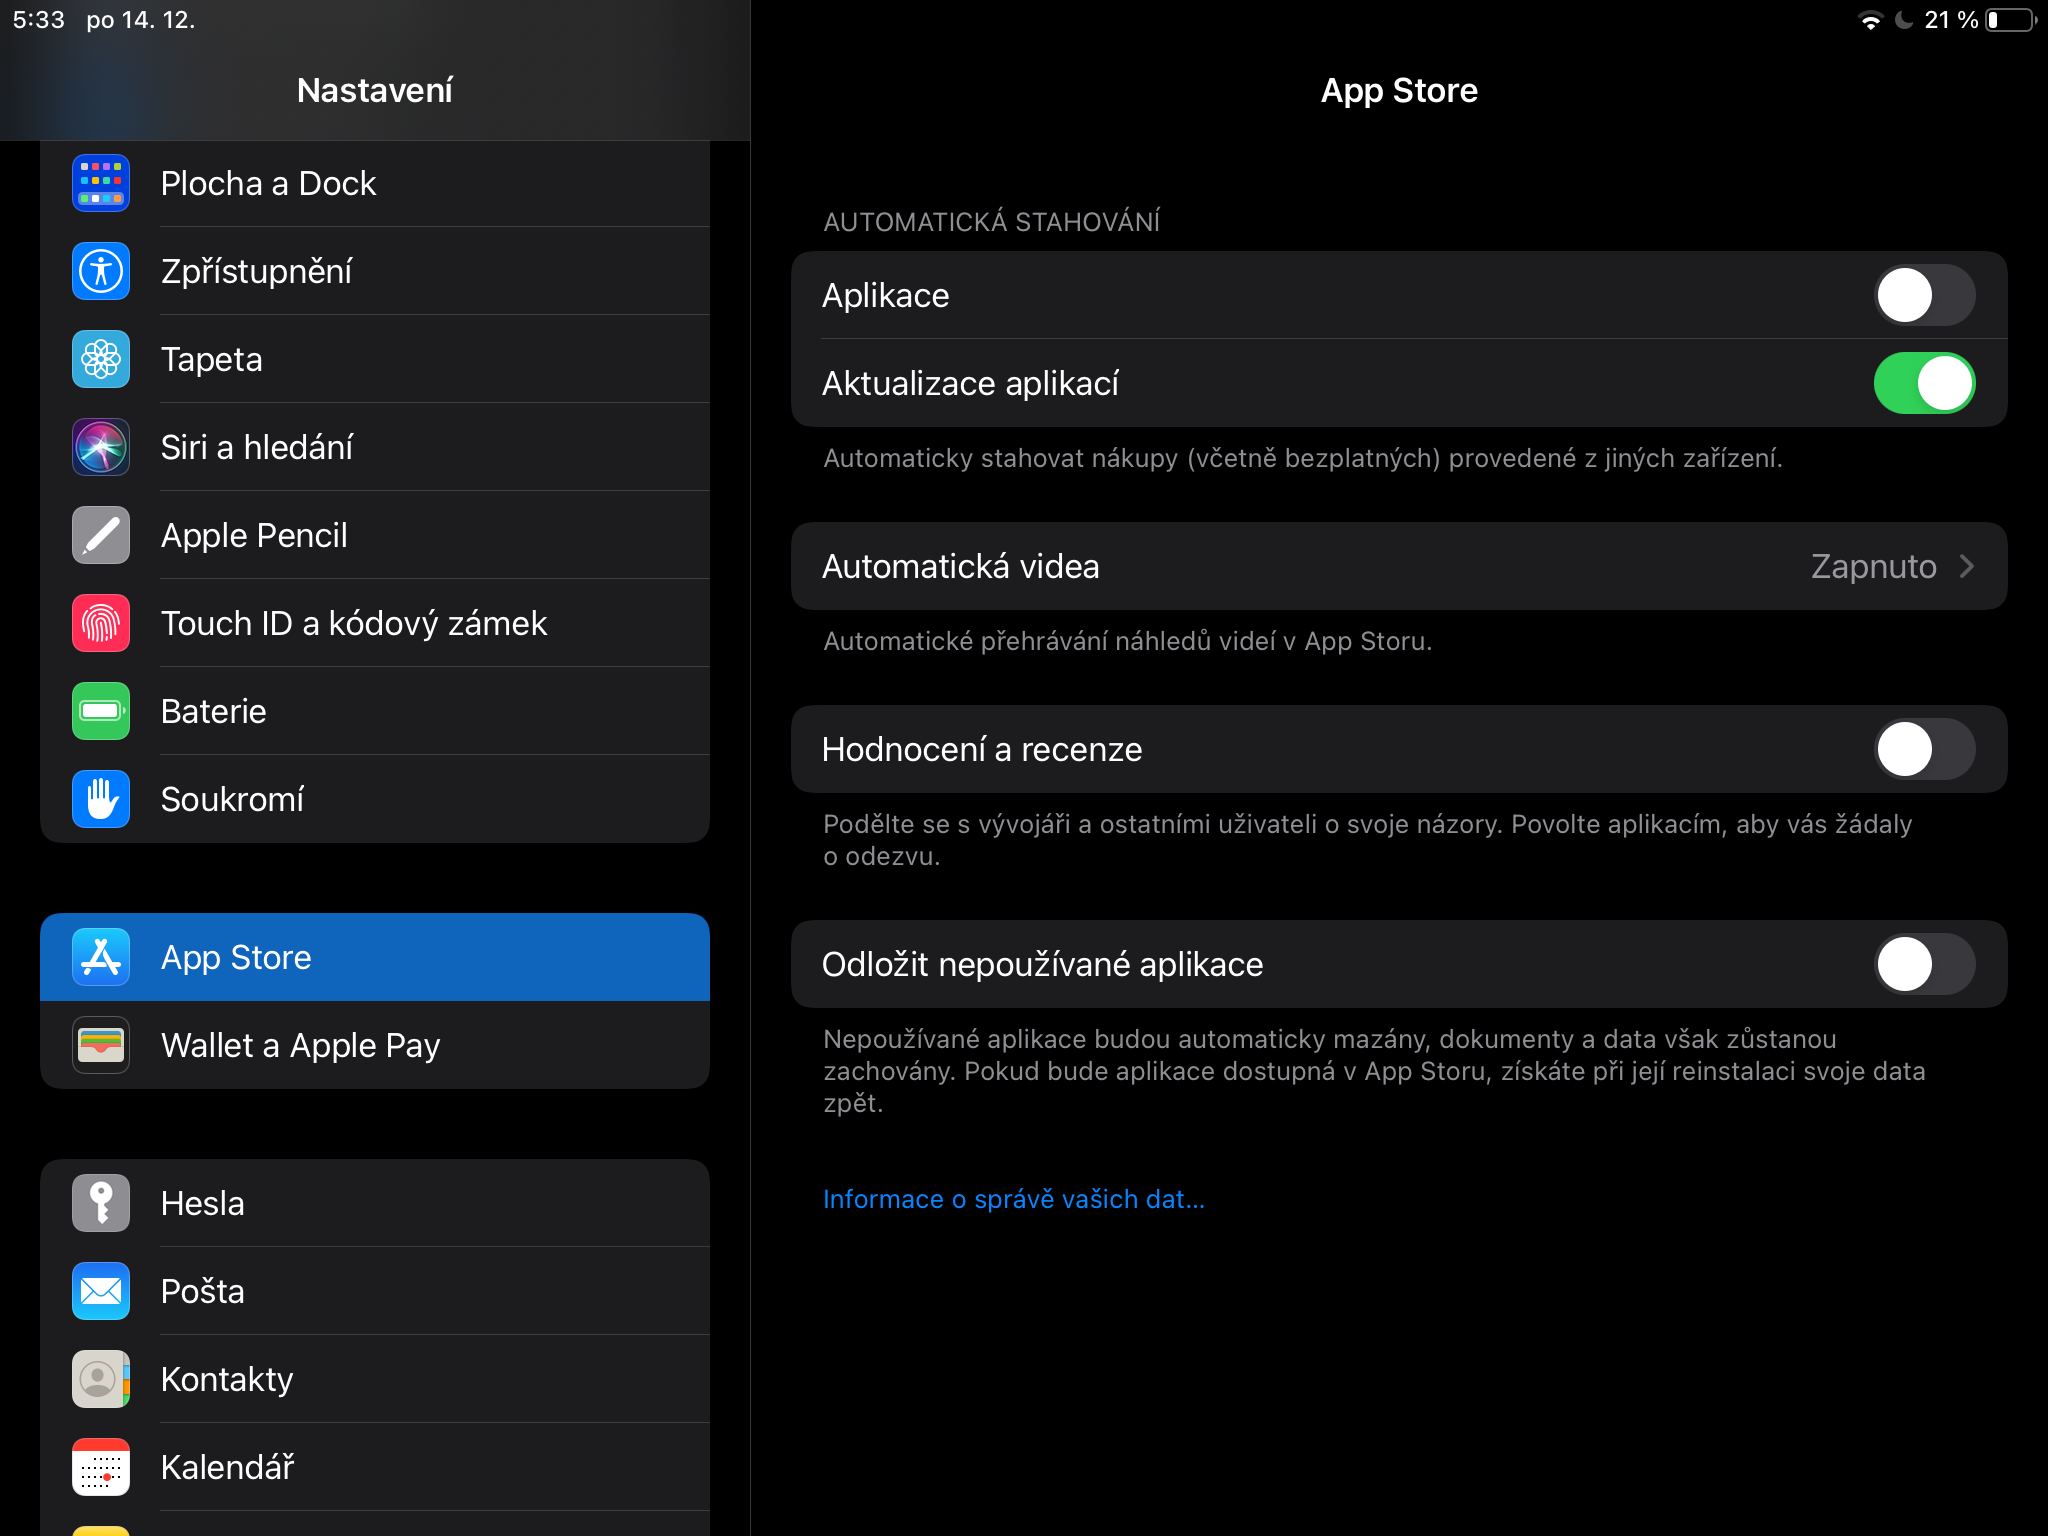Open Zpřístupnění accessibility icon
The height and width of the screenshot is (1536, 2048).
pyautogui.click(x=101, y=271)
